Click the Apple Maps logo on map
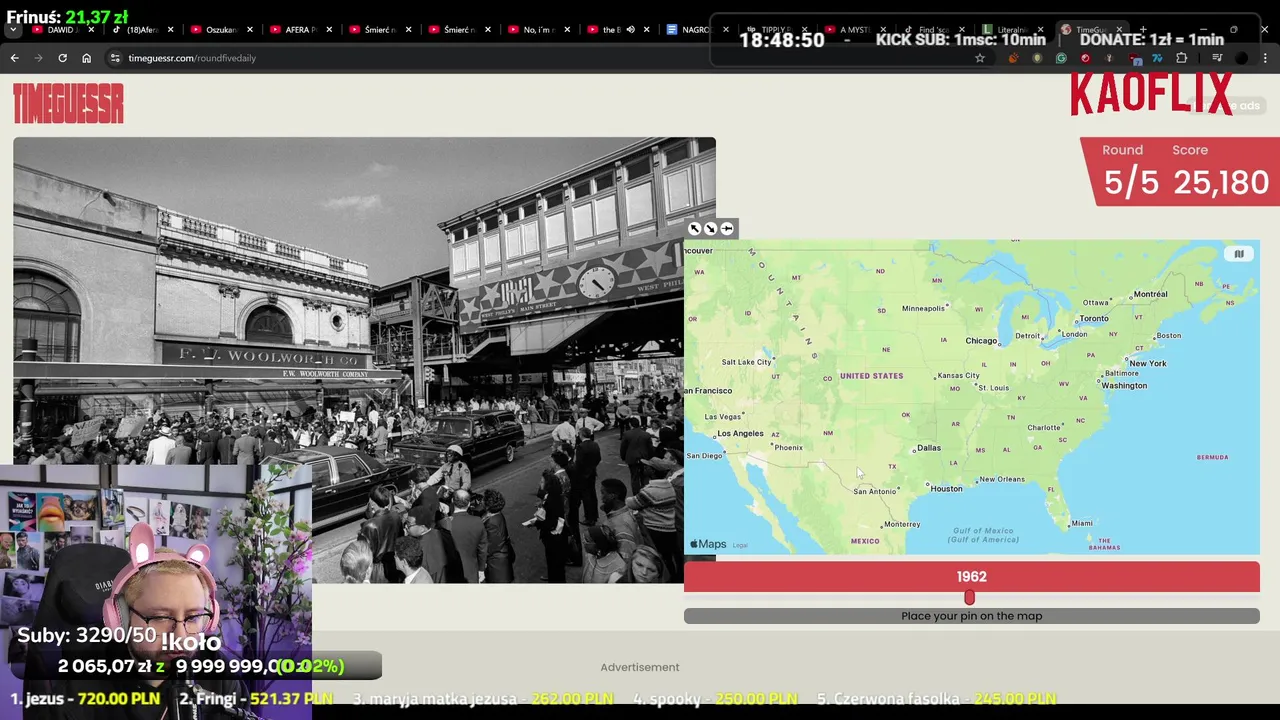 tap(708, 544)
